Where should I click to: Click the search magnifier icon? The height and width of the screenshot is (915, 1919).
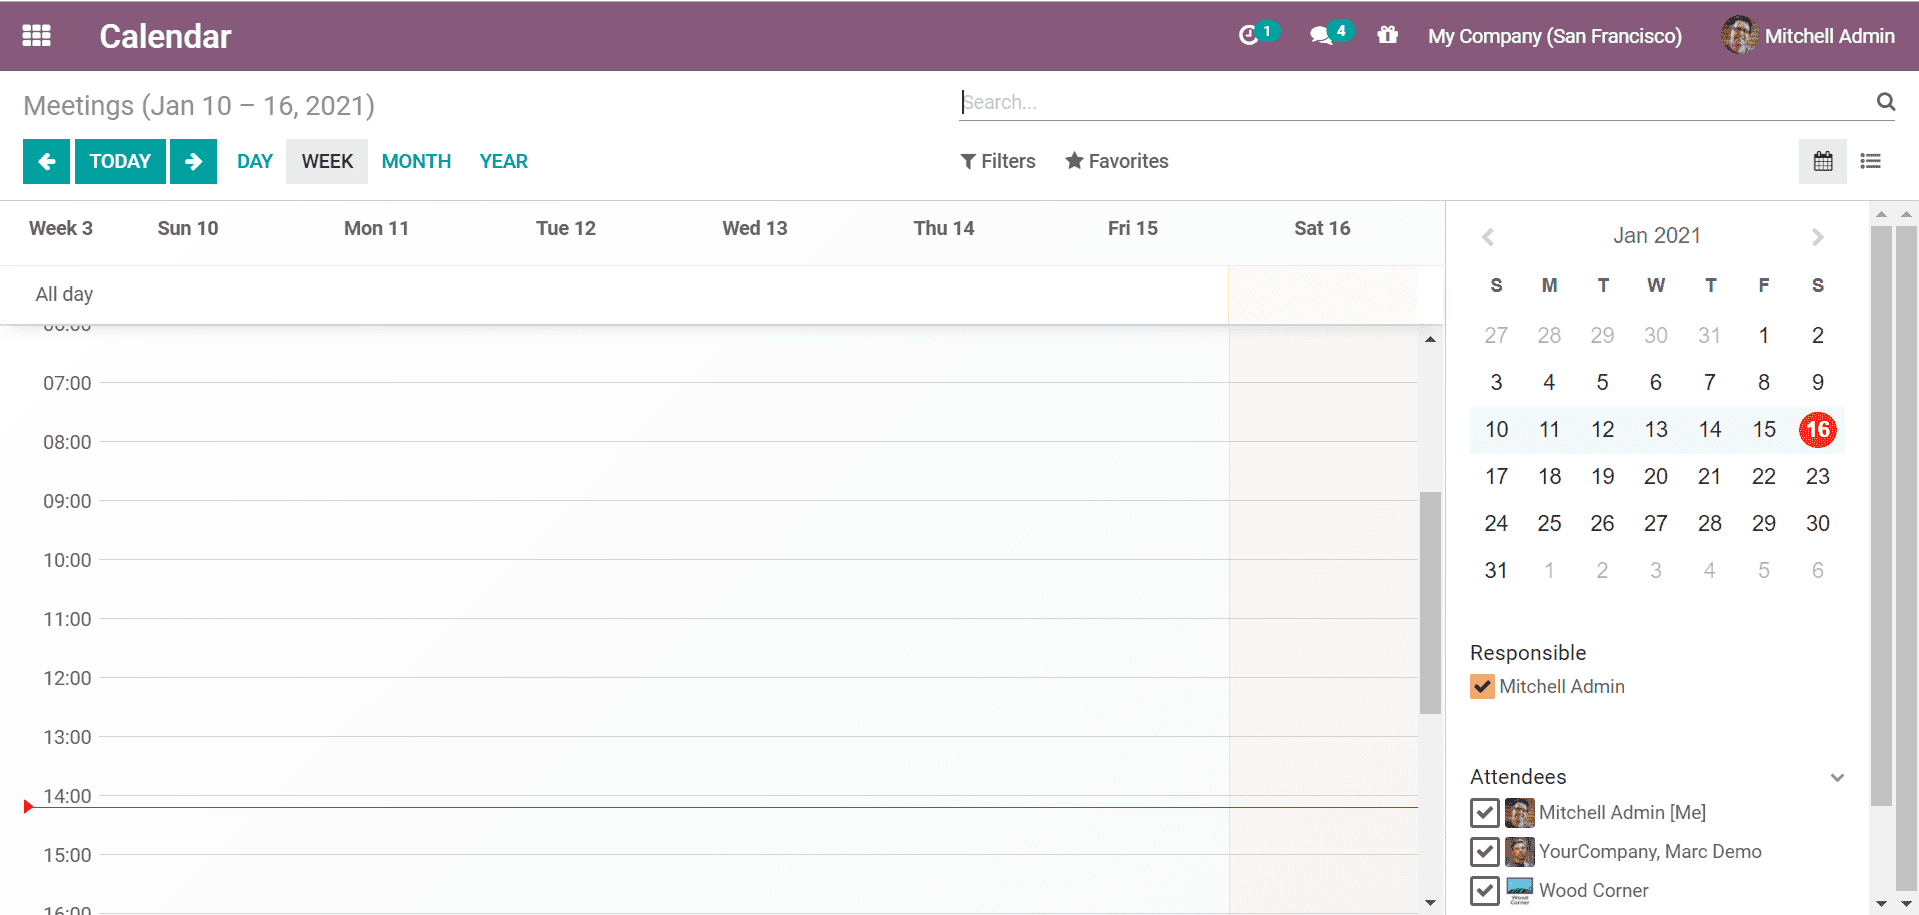click(1885, 102)
